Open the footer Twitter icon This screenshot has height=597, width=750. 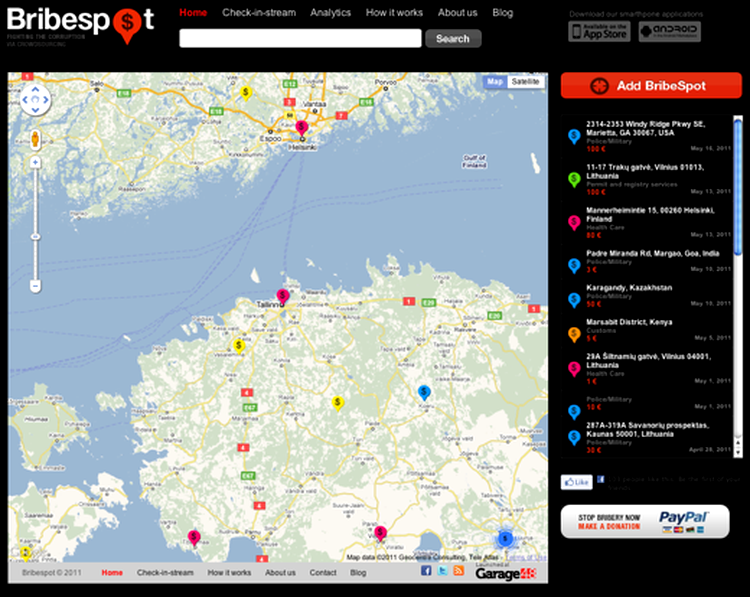[x=442, y=570]
